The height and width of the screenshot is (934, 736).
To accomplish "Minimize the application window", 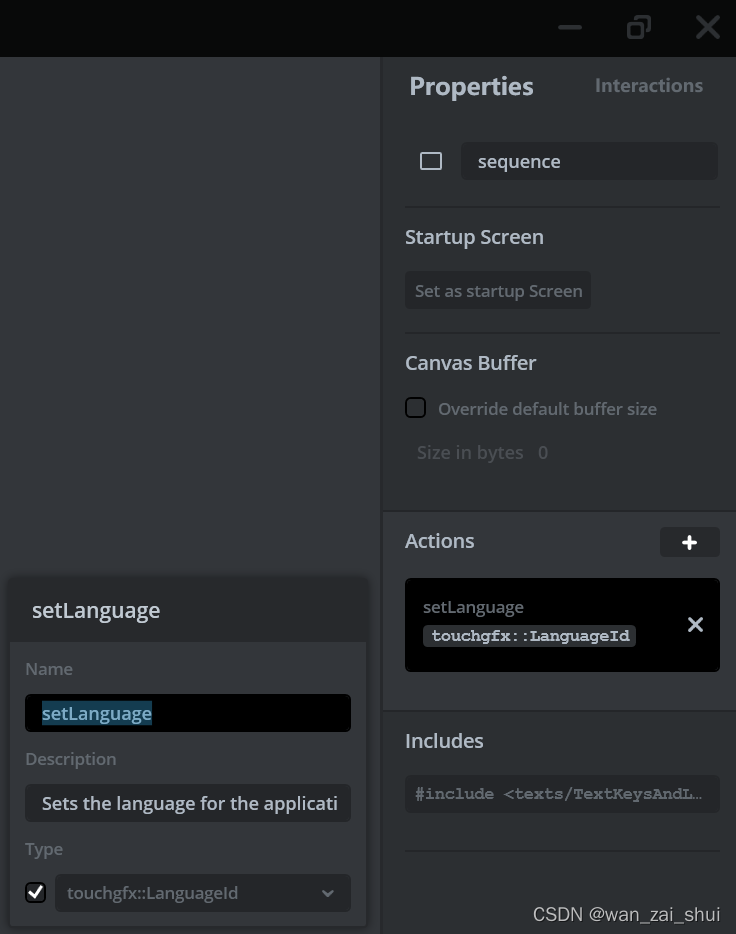I will point(570,27).
